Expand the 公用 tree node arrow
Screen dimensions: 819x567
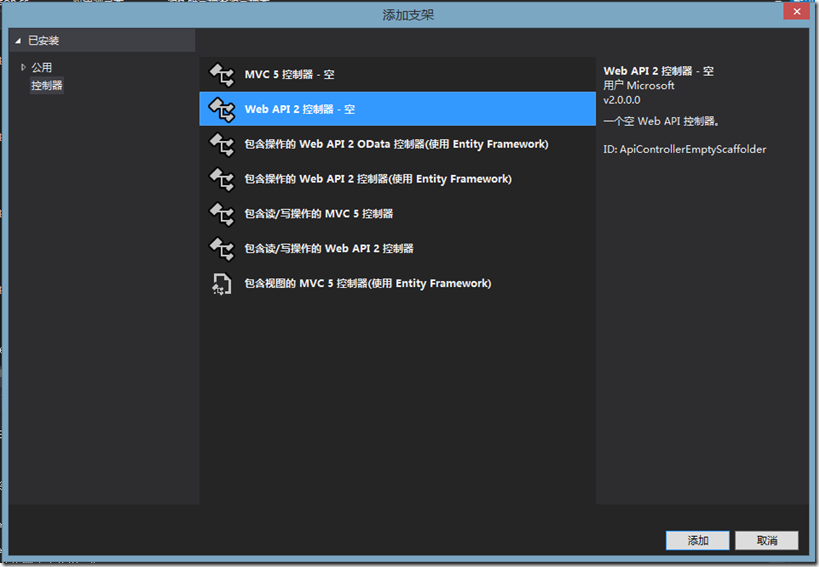point(23,67)
